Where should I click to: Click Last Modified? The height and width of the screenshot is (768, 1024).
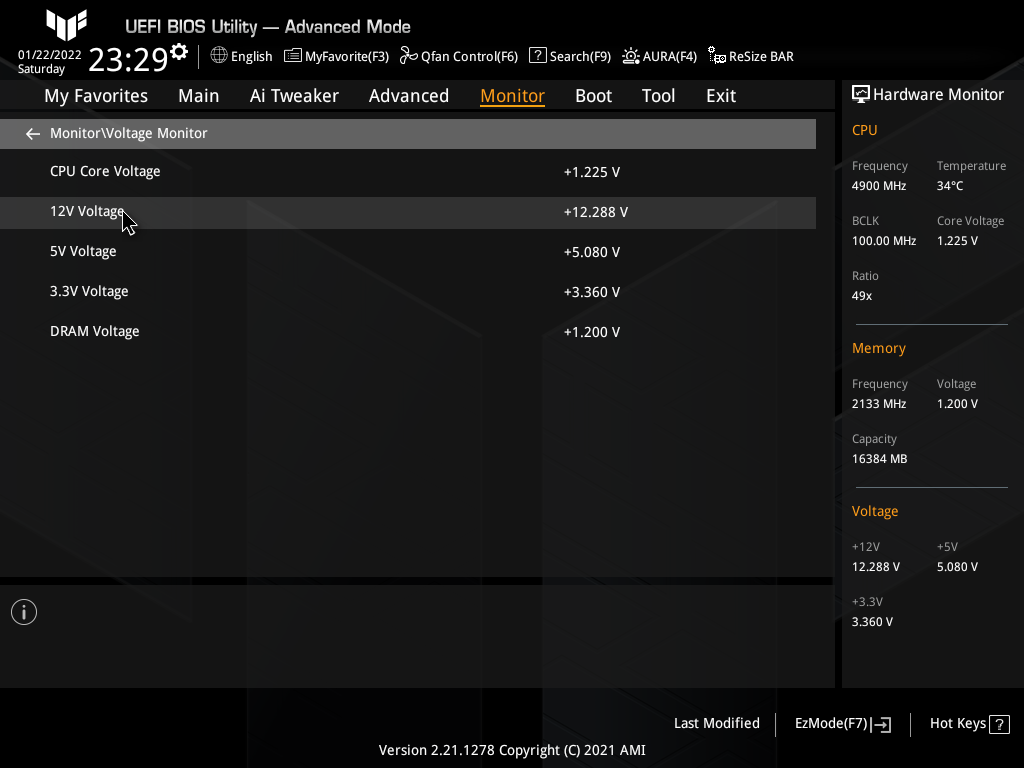point(716,724)
